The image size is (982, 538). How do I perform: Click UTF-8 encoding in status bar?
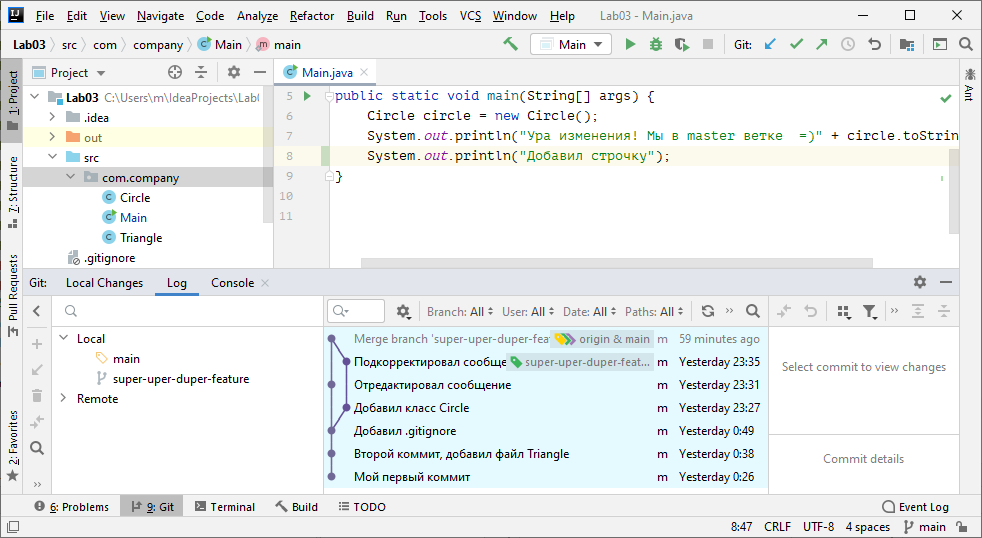tap(819, 527)
